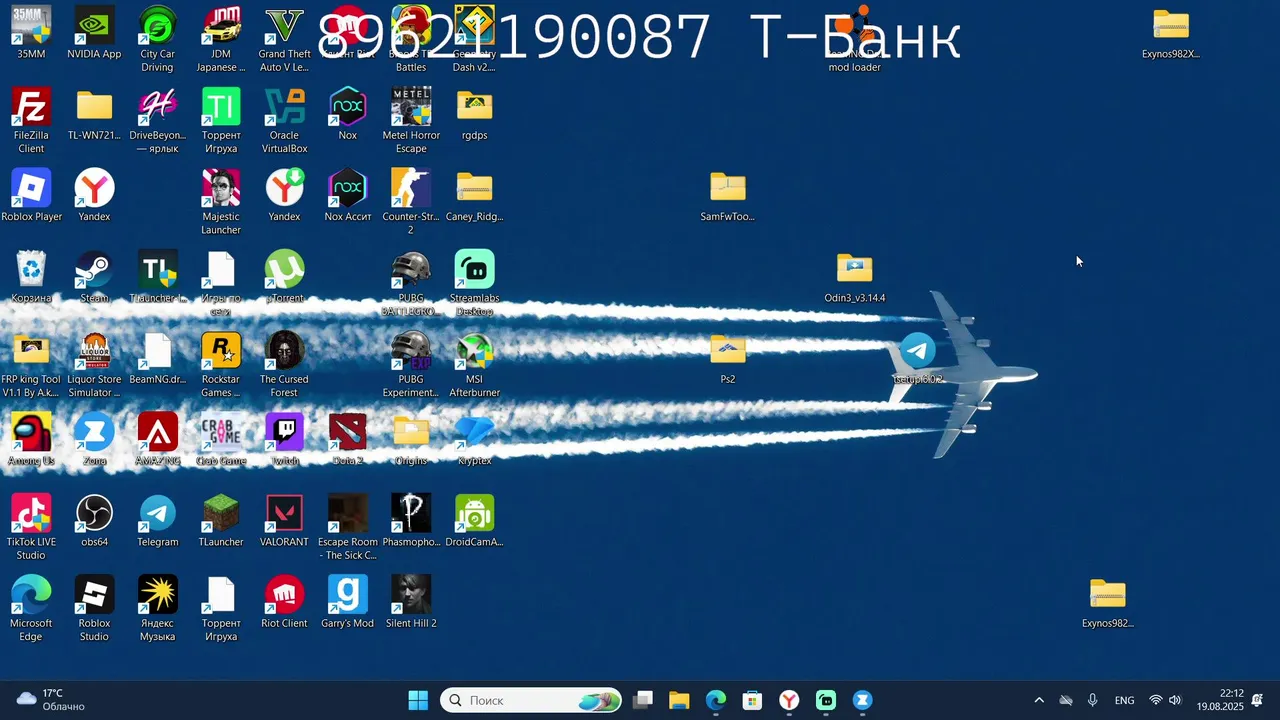Open the taskbar volume control
Image resolution: width=1280 pixels, height=720 pixels.
1175,700
